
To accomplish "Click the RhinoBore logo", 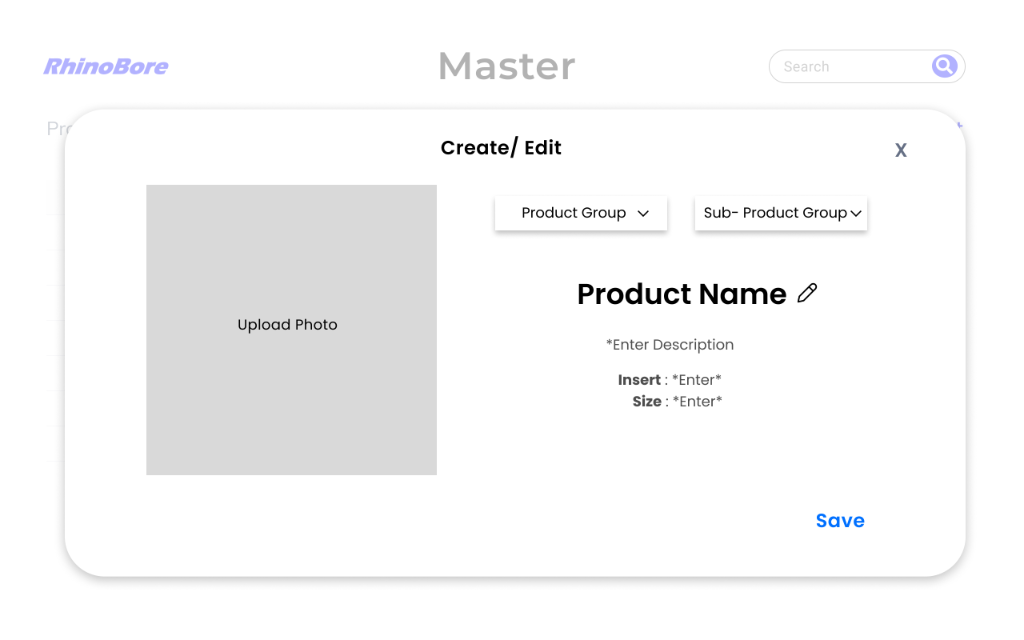I will 106,67.
